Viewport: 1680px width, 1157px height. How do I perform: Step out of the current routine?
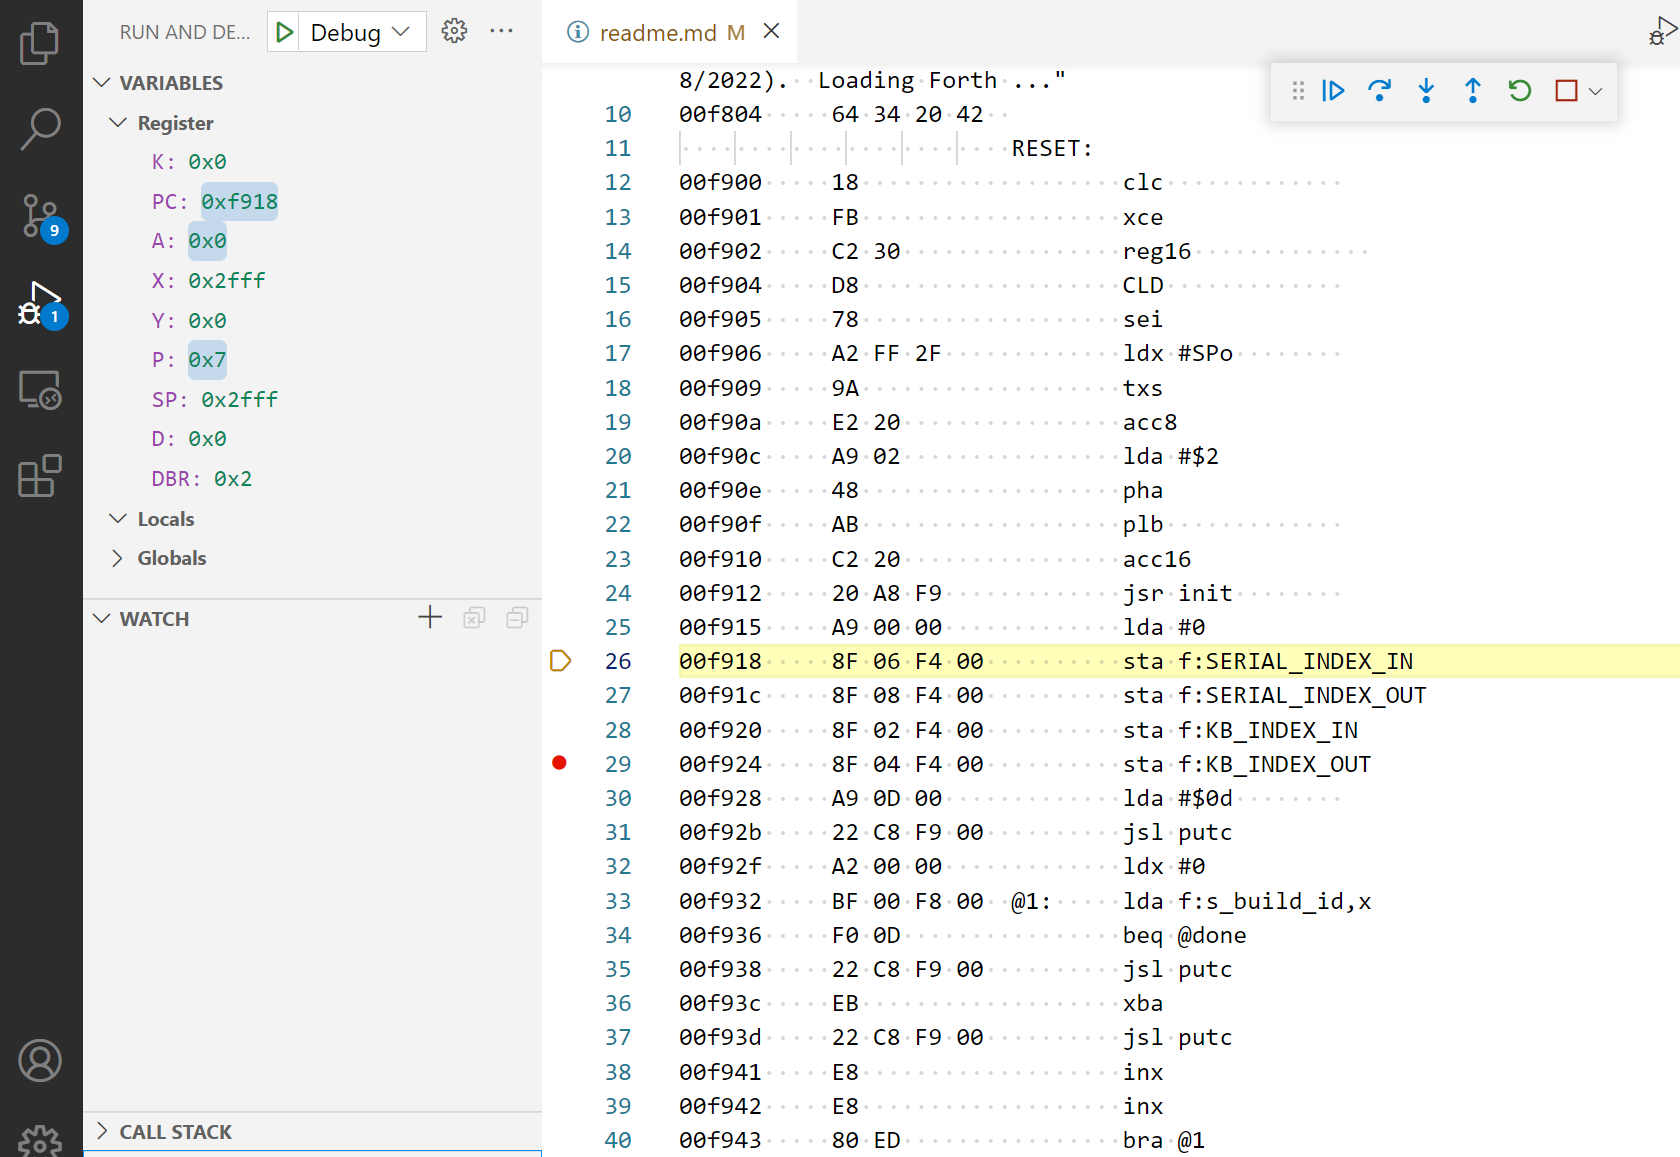pos(1472,91)
